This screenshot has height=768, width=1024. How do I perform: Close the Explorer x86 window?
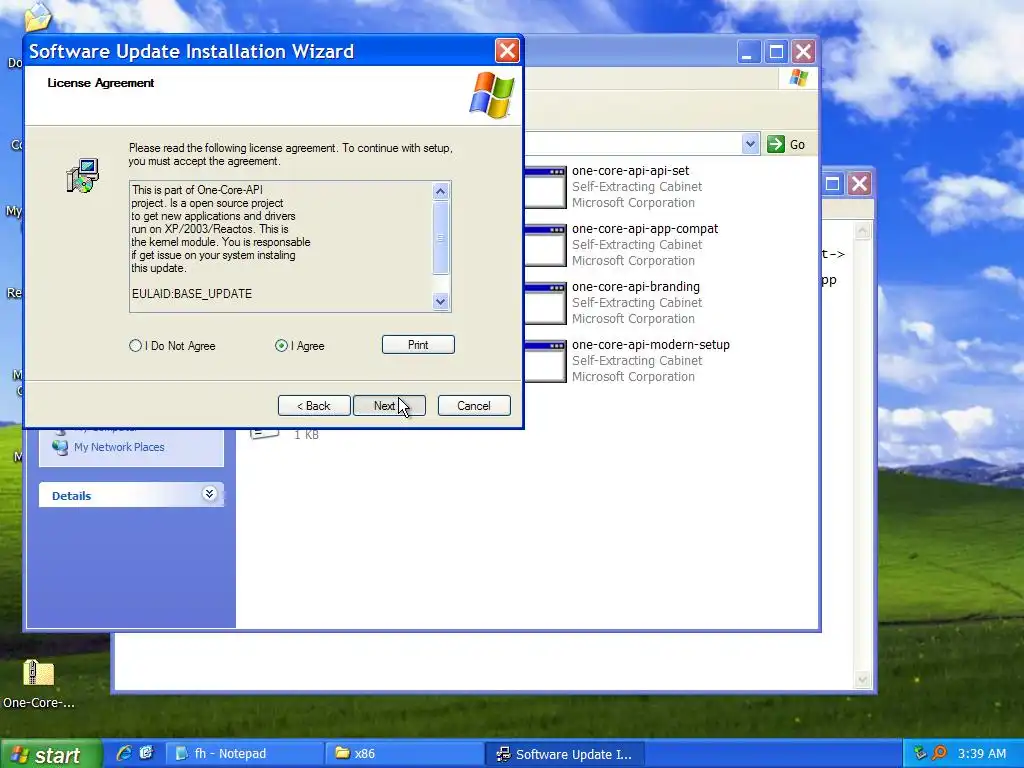pos(803,52)
